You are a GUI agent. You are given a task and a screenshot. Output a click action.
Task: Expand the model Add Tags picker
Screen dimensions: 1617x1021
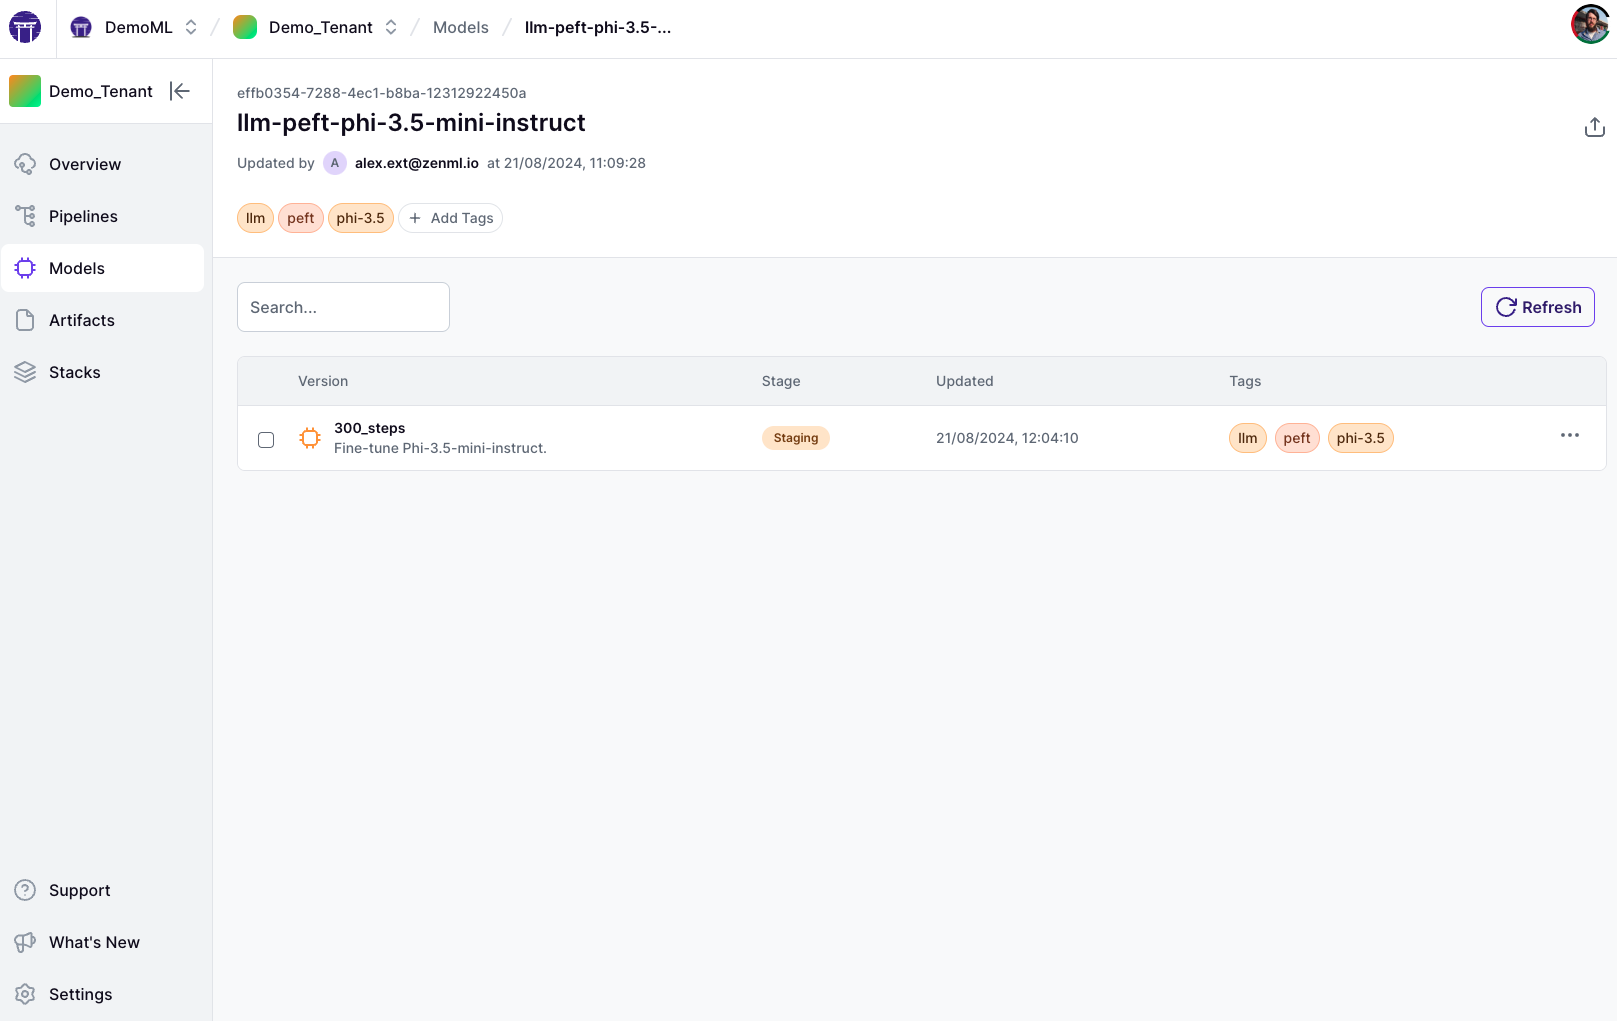(x=450, y=218)
